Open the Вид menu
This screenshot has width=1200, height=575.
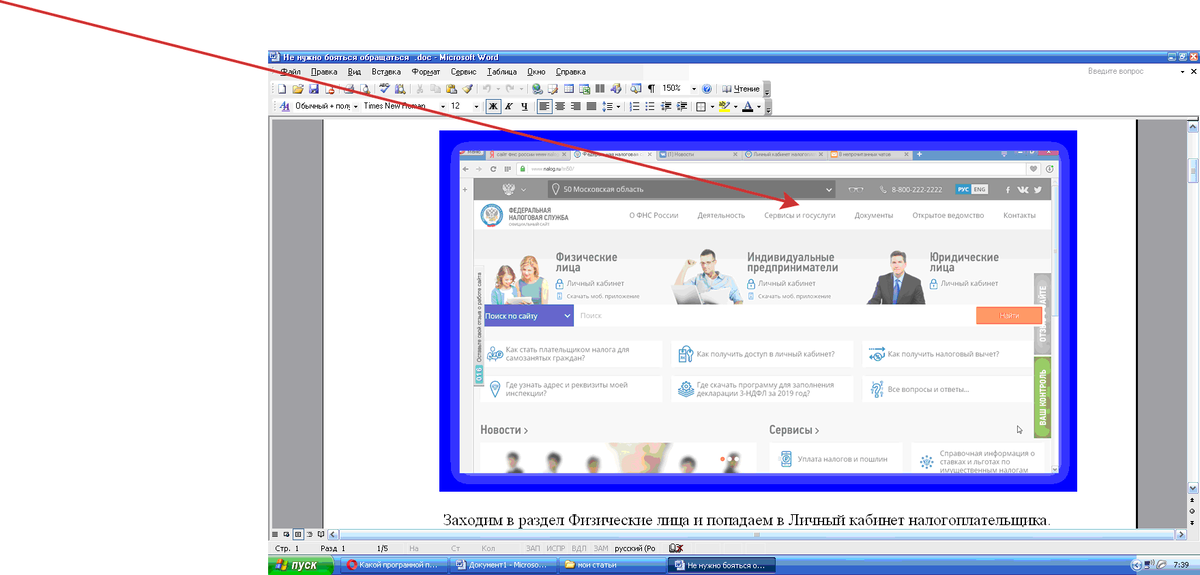point(354,72)
